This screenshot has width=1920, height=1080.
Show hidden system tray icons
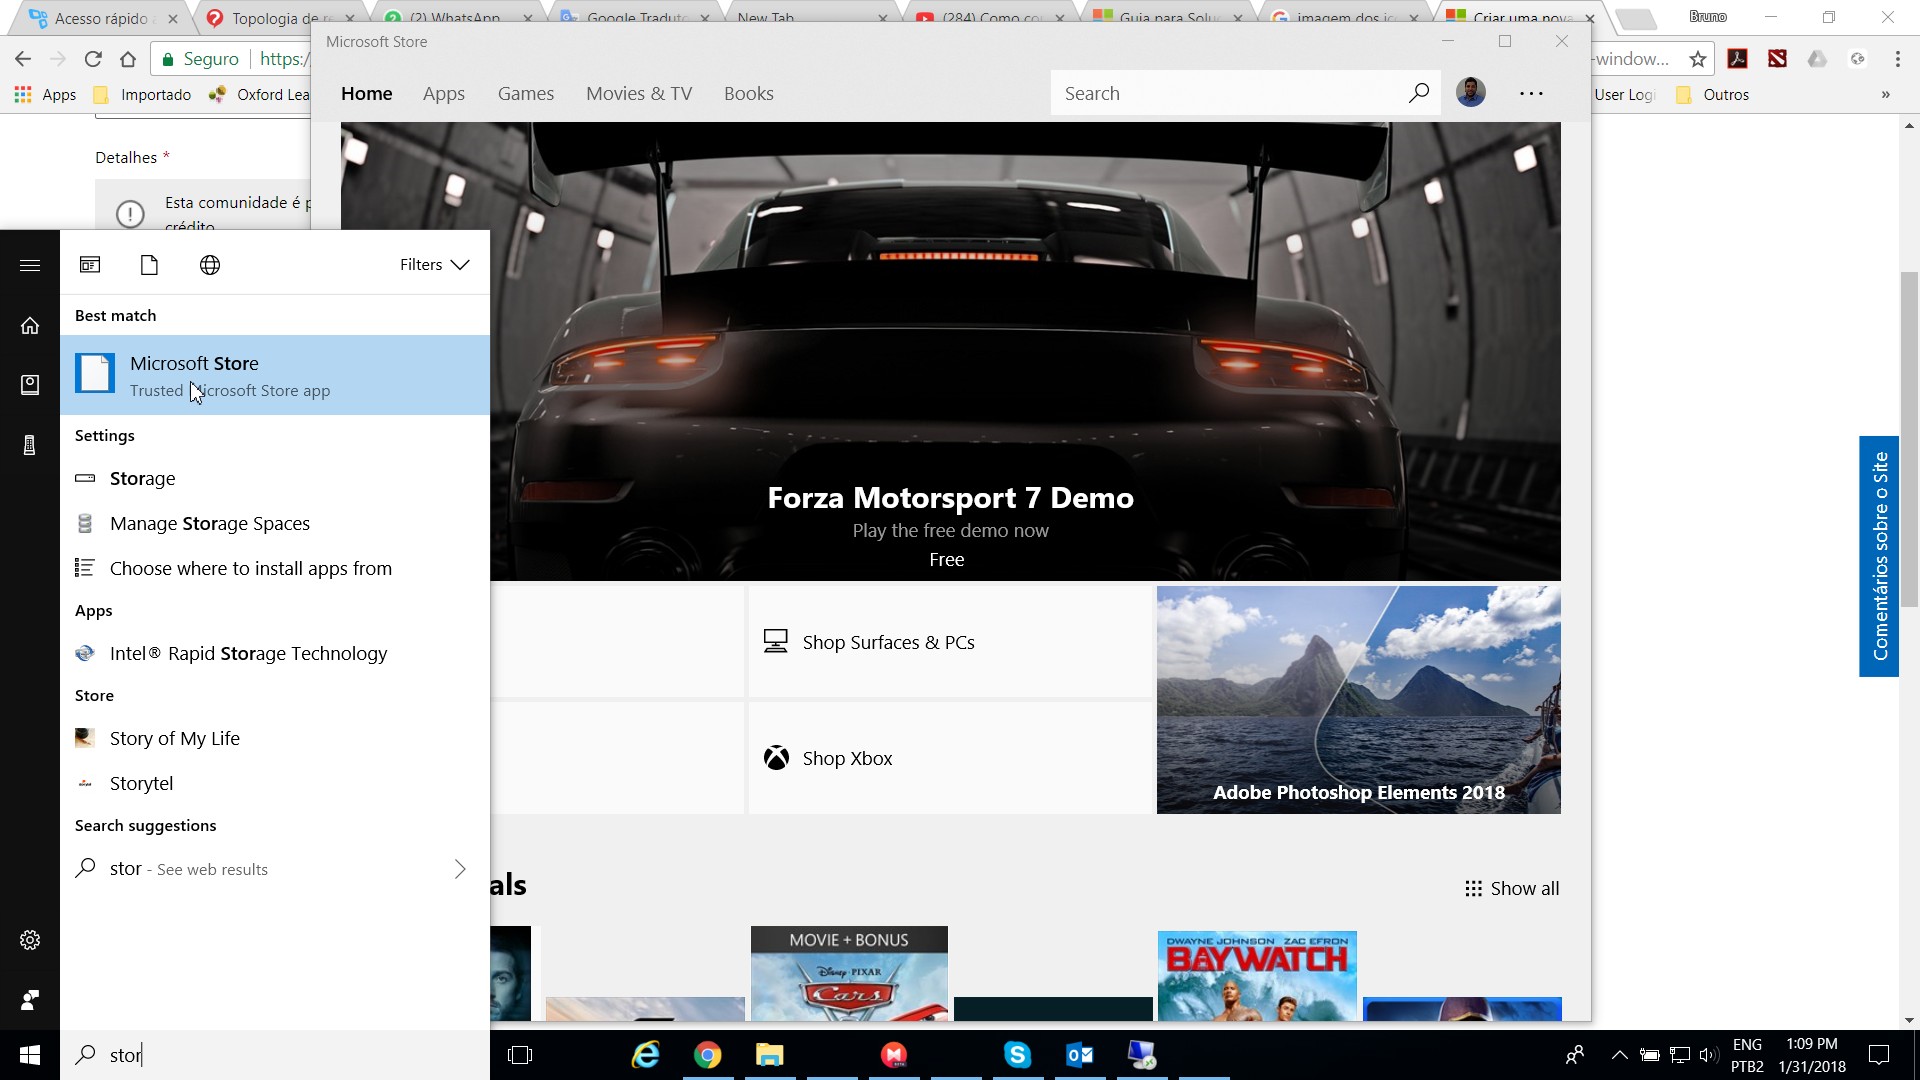tap(1619, 1055)
